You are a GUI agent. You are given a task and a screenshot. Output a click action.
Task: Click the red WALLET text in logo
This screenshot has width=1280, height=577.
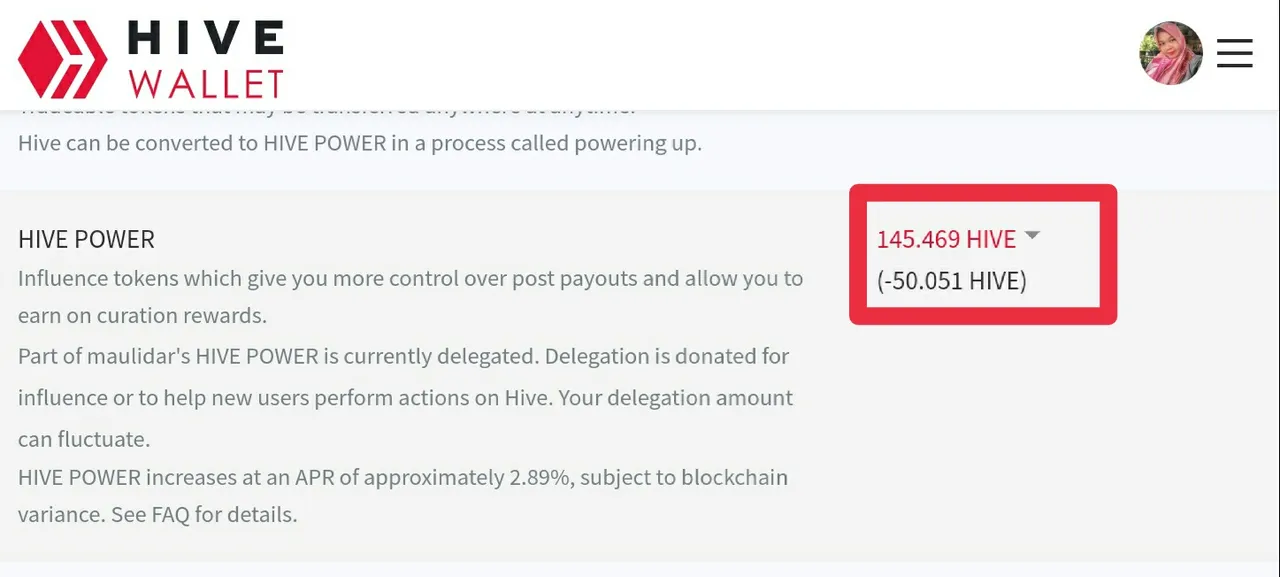coord(206,84)
